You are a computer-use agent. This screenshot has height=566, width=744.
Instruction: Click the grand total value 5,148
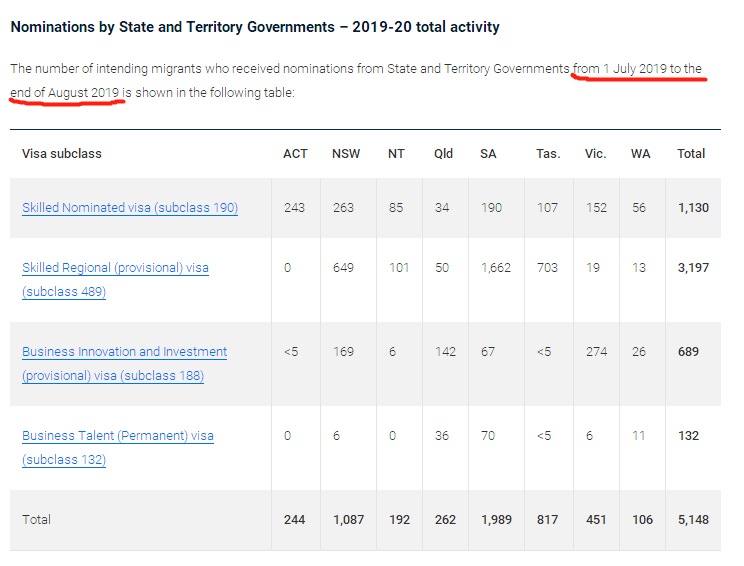click(693, 520)
